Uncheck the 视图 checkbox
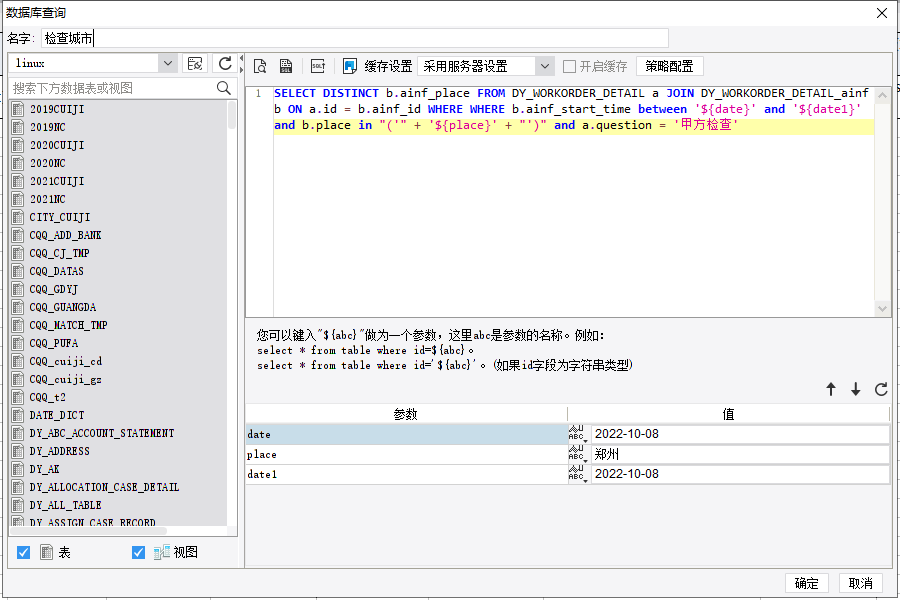Image resolution: width=900 pixels, height=600 pixels. [138, 552]
